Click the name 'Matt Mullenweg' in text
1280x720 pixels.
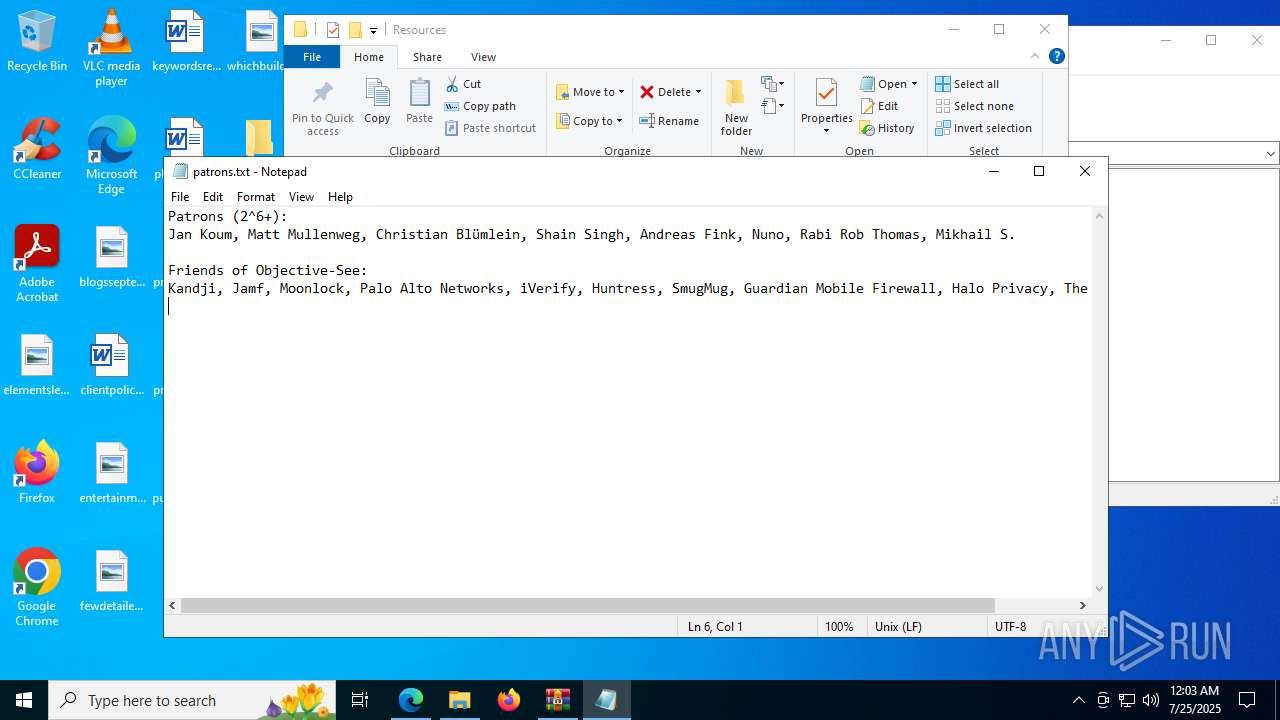coord(303,234)
